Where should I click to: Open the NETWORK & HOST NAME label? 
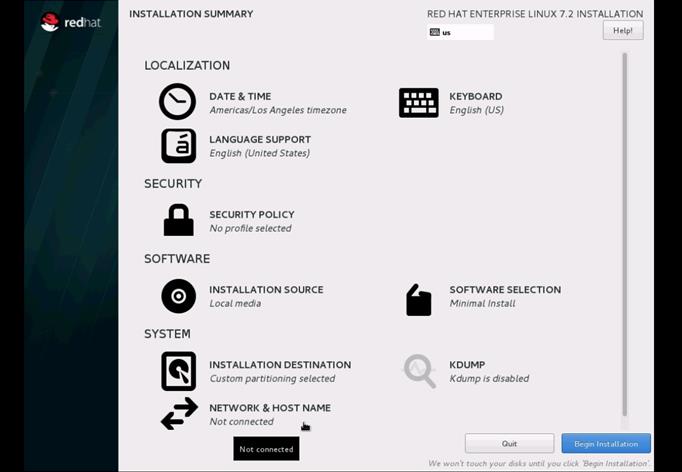[x=270, y=408]
